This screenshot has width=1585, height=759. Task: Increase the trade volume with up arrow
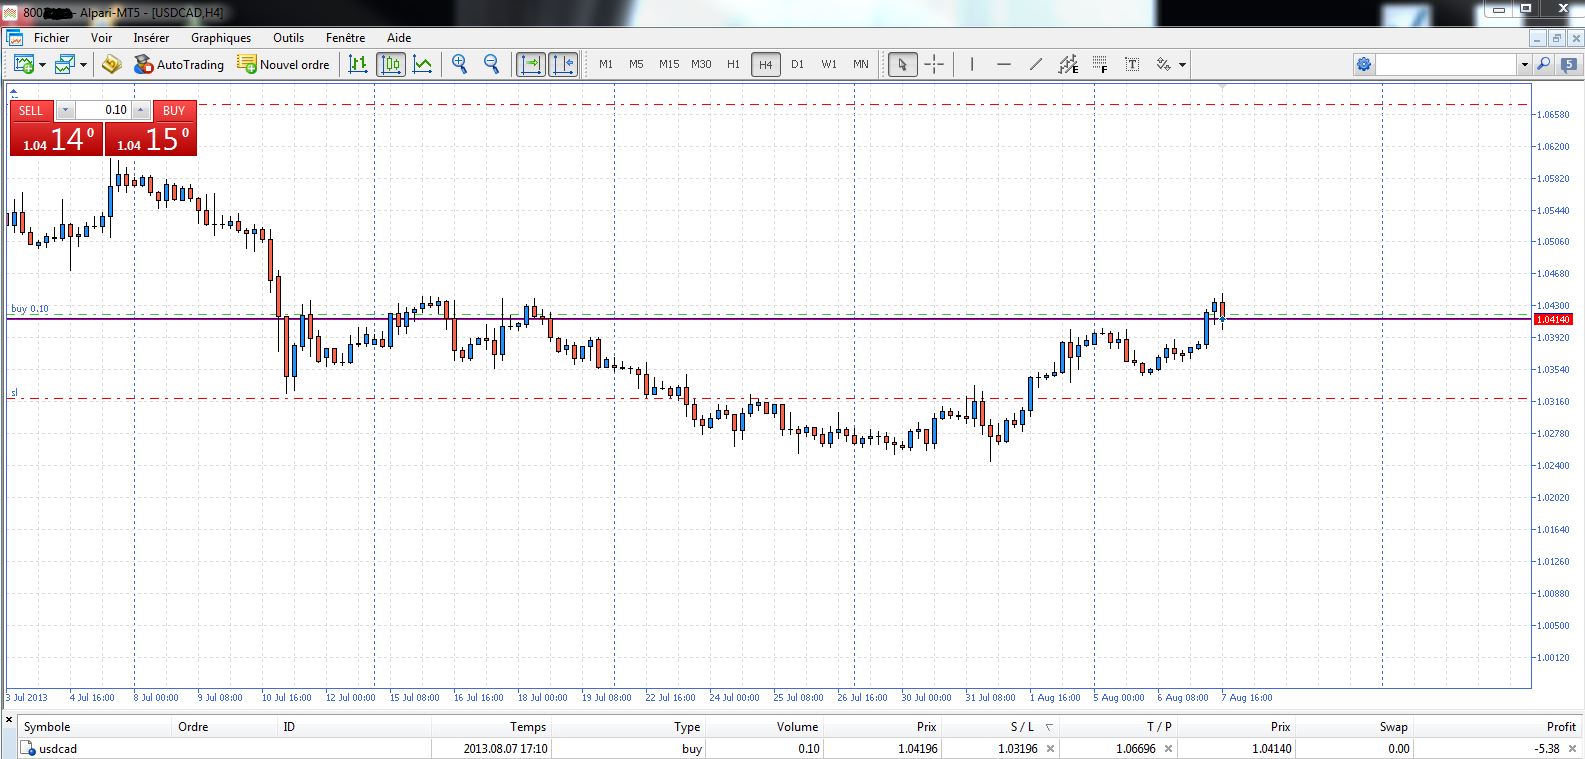point(141,110)
